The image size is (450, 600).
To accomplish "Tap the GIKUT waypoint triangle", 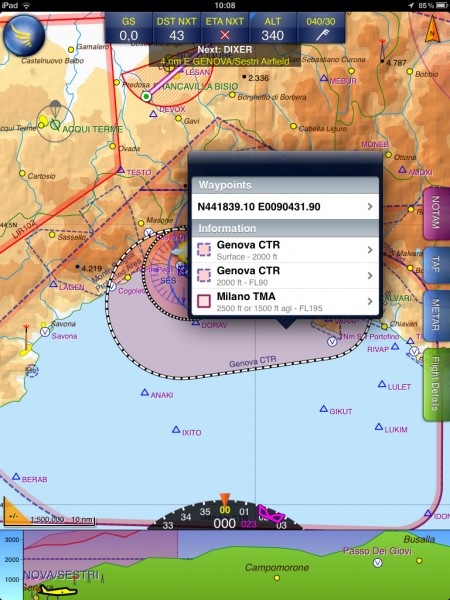I will (x=324, y=409).
